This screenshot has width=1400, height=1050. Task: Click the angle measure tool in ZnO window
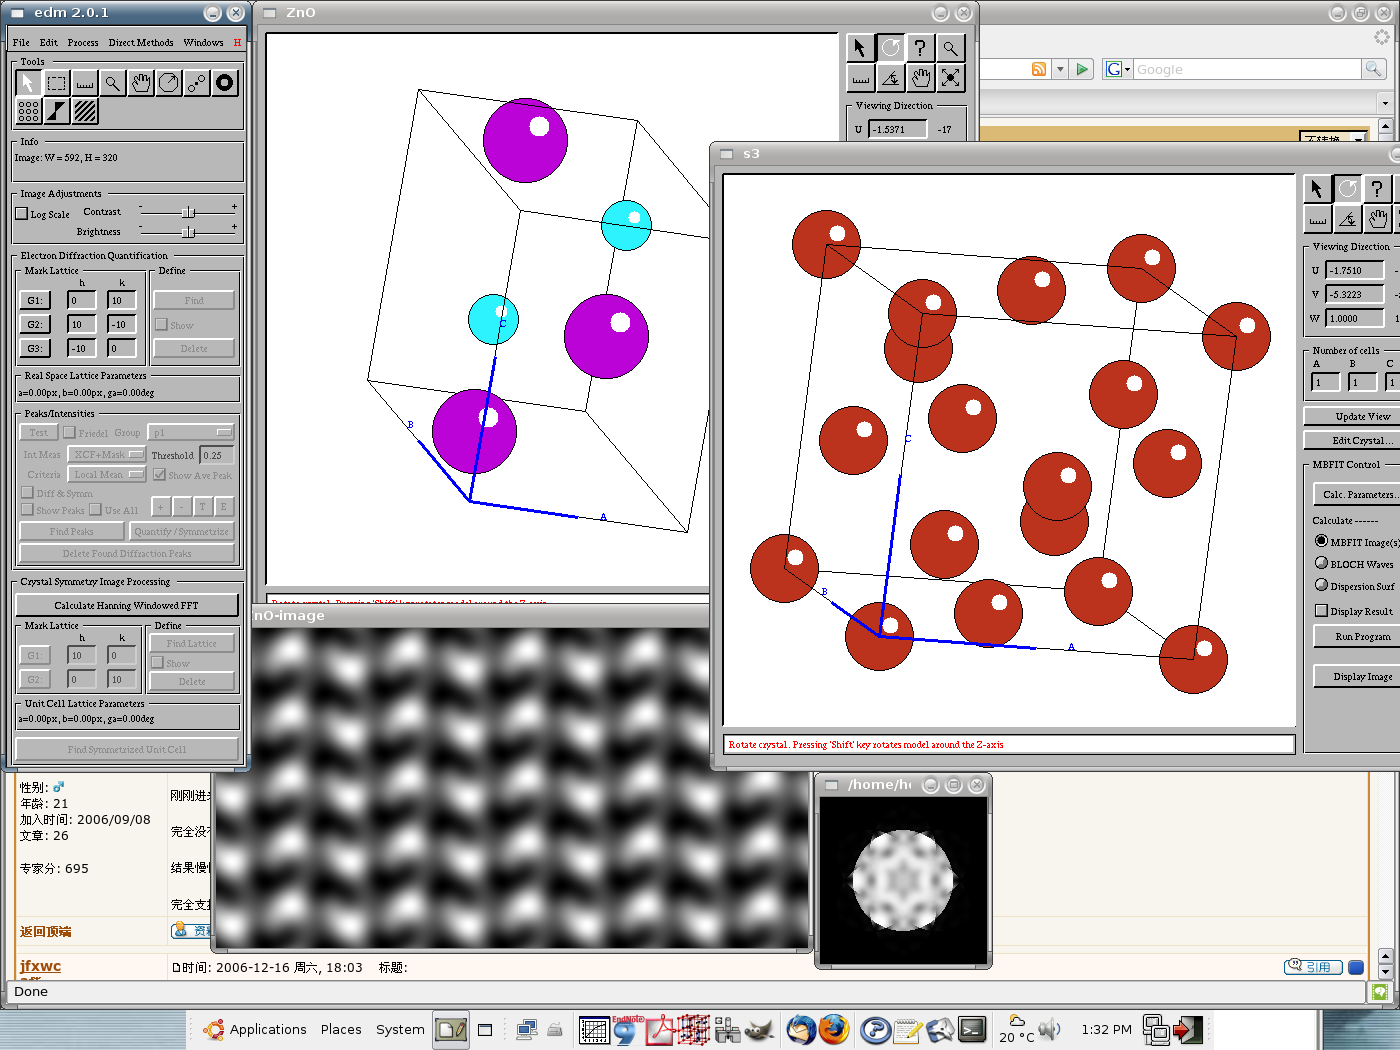coord(891,78)
